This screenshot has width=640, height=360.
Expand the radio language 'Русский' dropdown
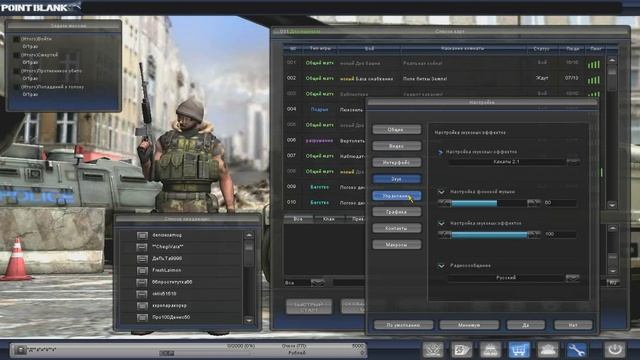pos(573,278)
